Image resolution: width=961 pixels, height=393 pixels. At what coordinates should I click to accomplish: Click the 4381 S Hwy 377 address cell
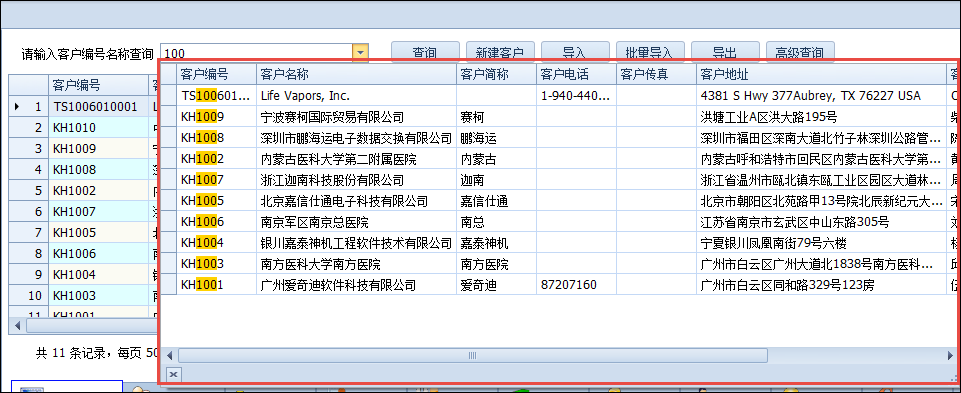tap(821, 96)
